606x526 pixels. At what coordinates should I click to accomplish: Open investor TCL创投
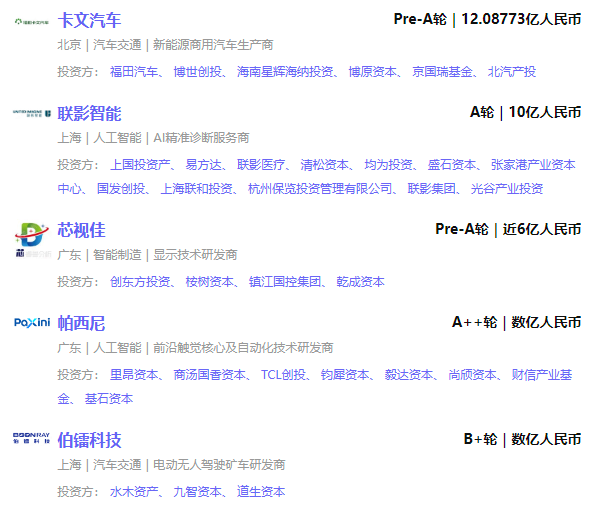coord(283,375)
